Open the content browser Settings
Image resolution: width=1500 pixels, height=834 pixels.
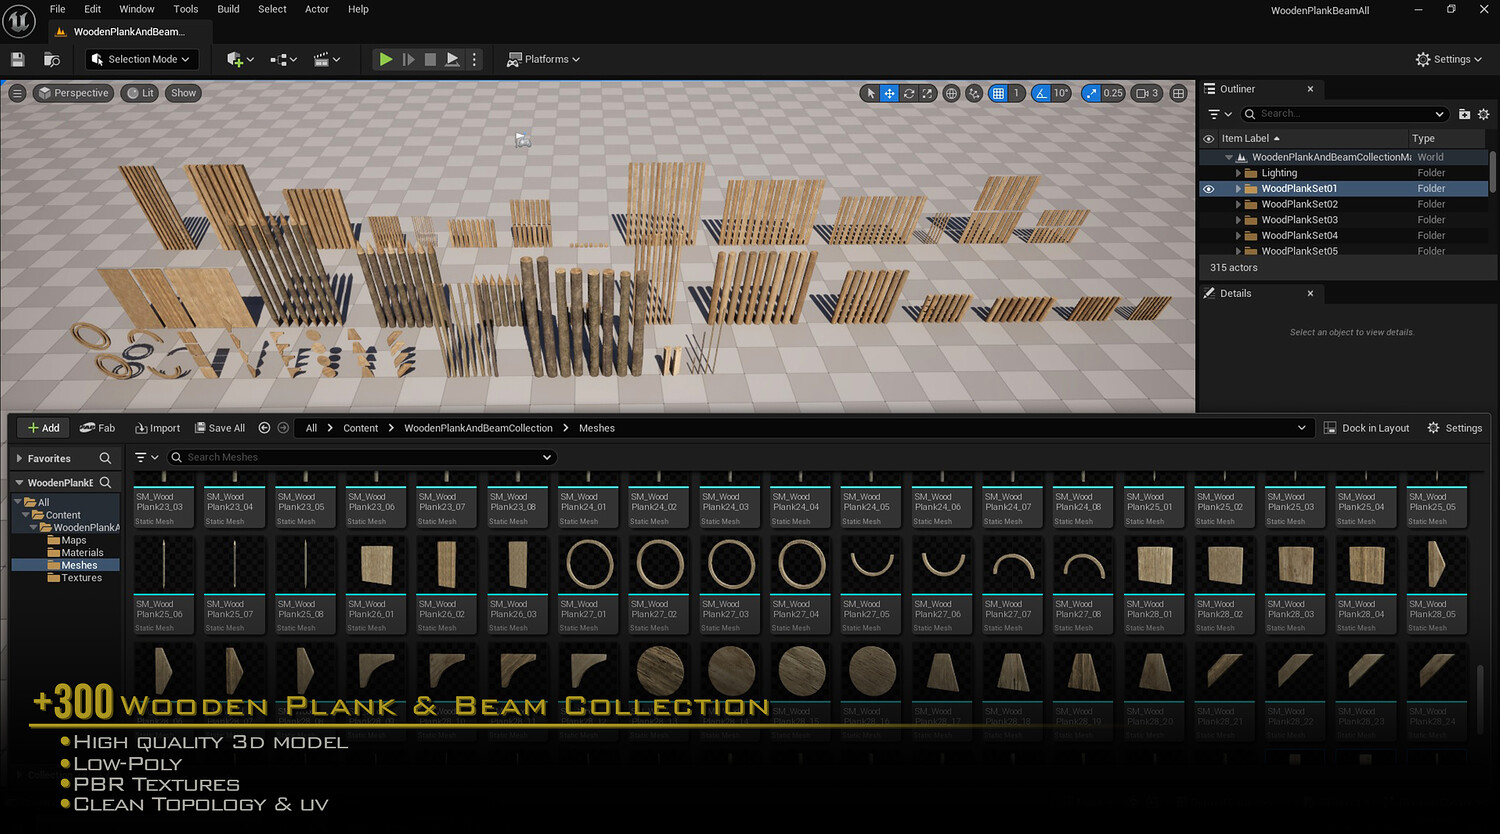[1454, 428]
